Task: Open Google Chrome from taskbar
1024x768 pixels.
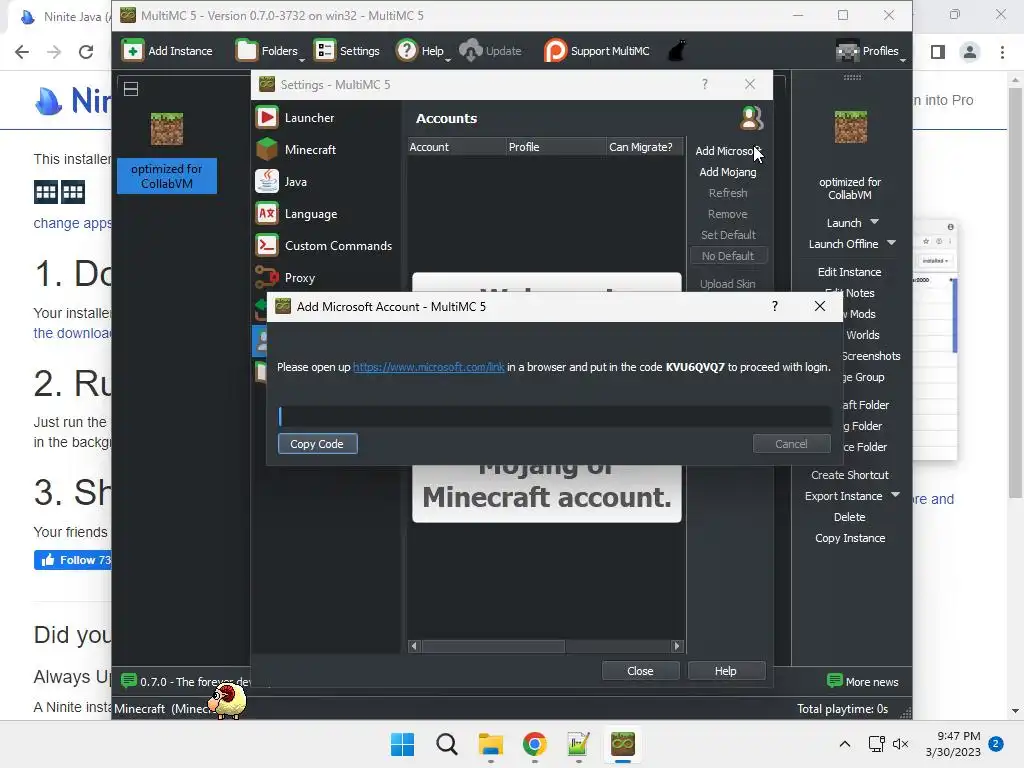Action: click(x=535, y=744)
